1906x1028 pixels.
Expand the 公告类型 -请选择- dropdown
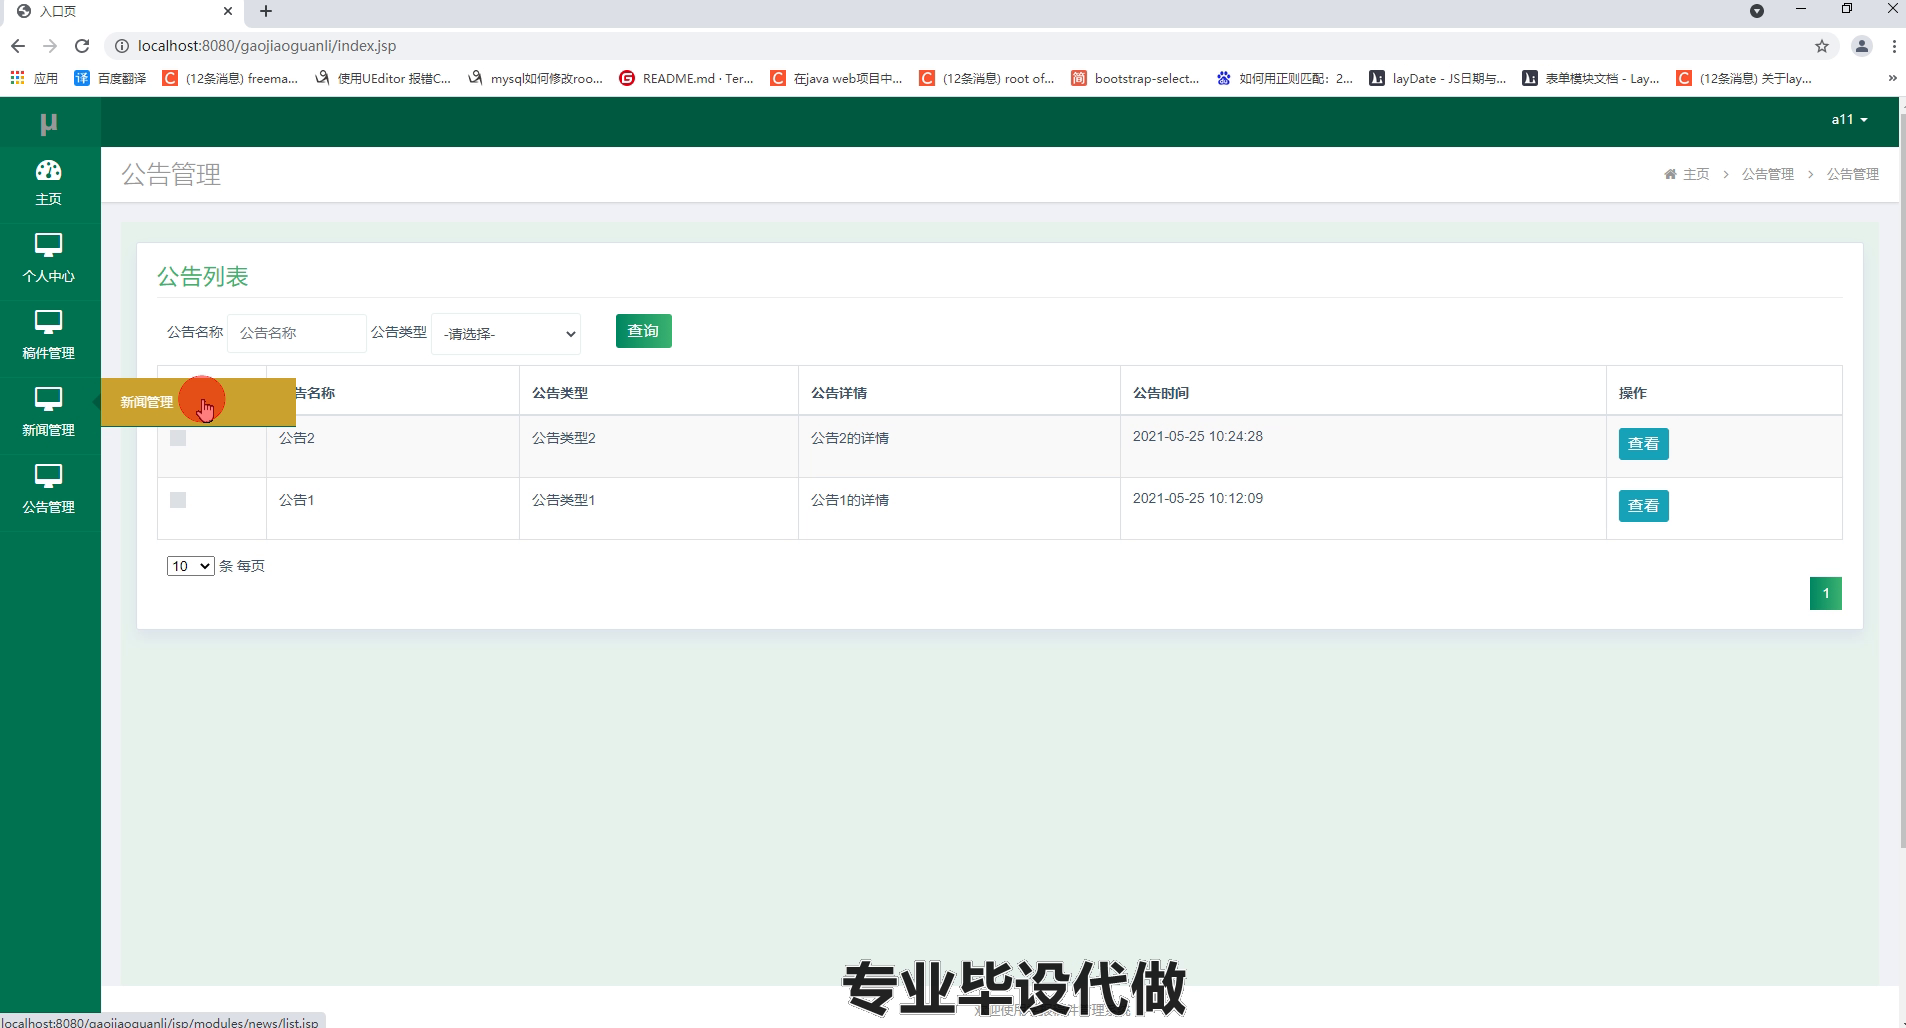(x=506, y=334)
